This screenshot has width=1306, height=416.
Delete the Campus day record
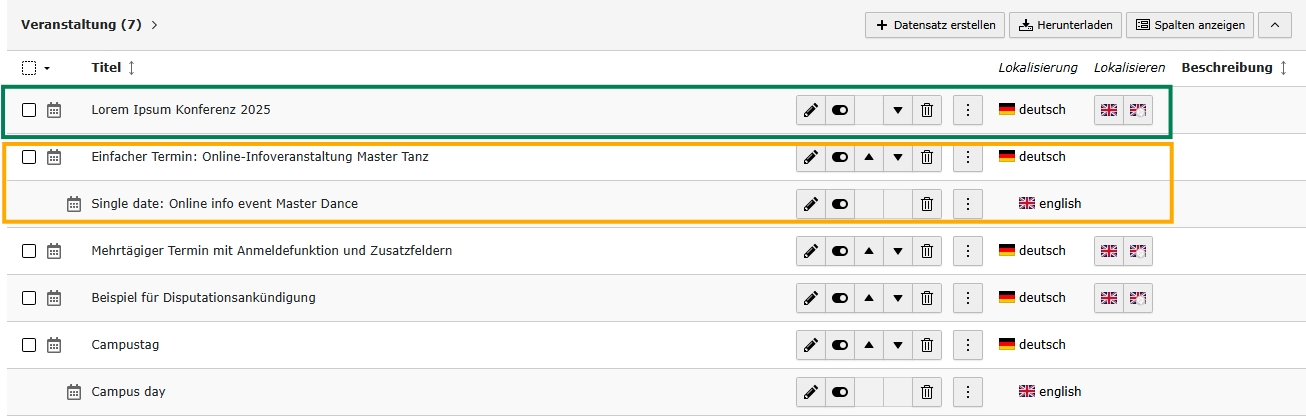click(927, 392)
